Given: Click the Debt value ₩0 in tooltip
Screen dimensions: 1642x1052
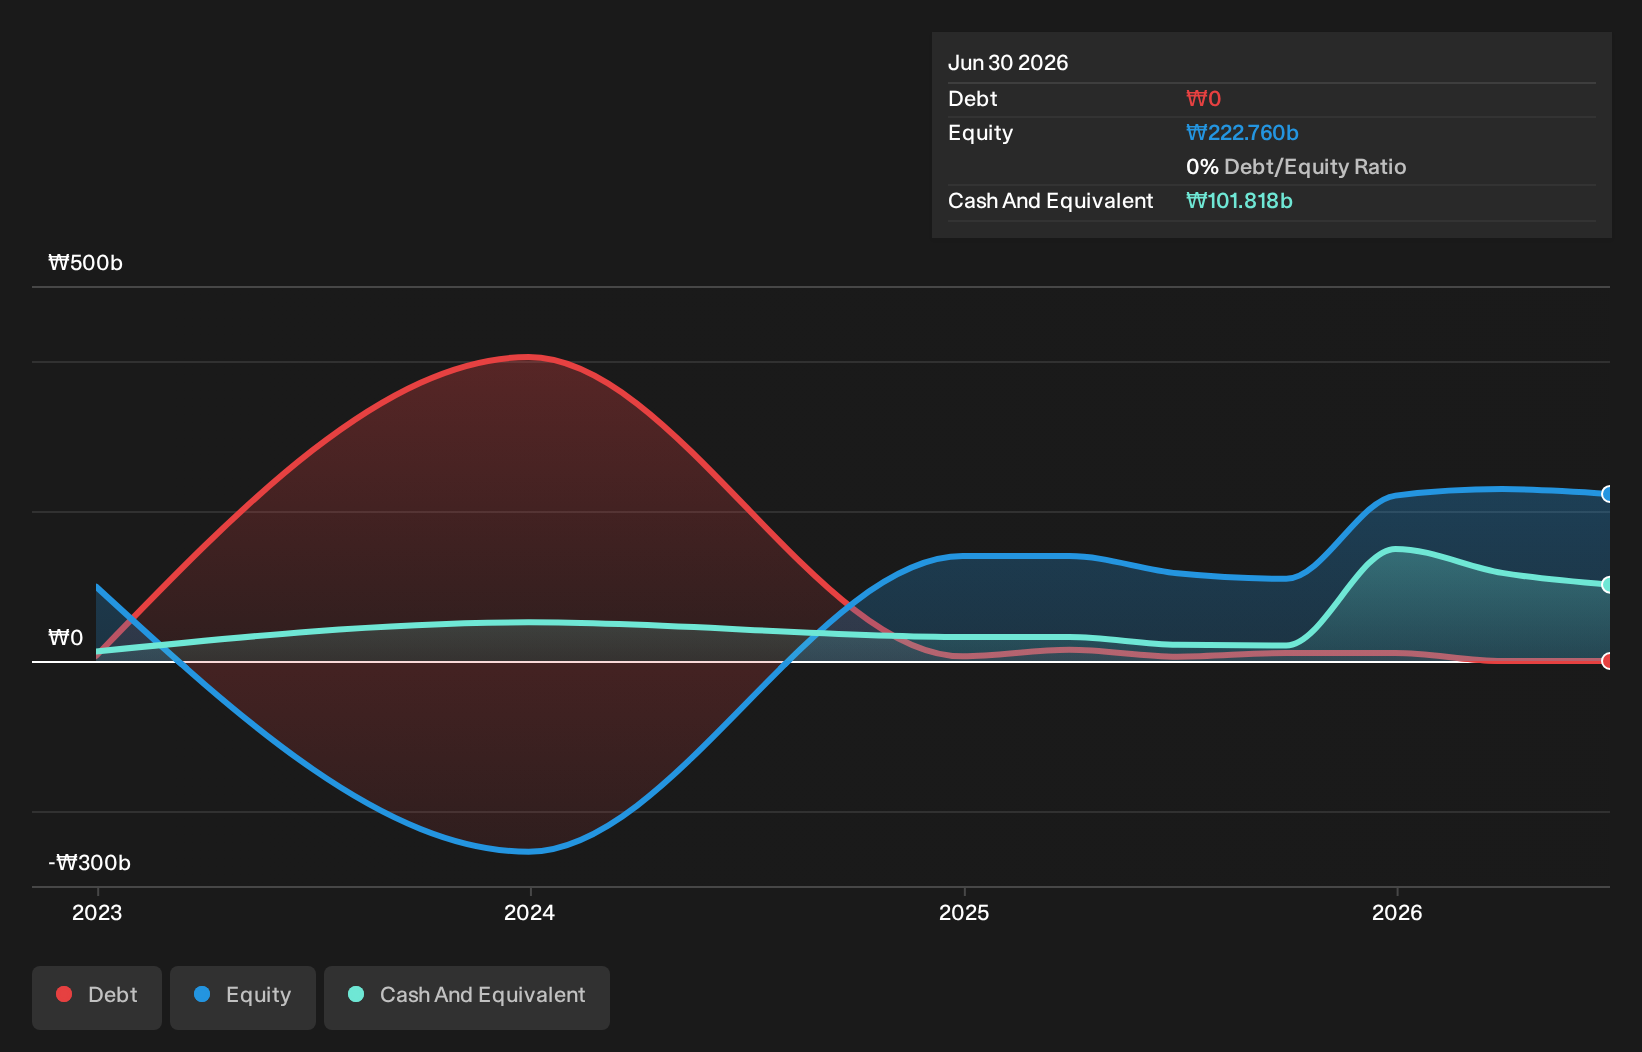Looking at the screenshot, I should [1203, 99].
